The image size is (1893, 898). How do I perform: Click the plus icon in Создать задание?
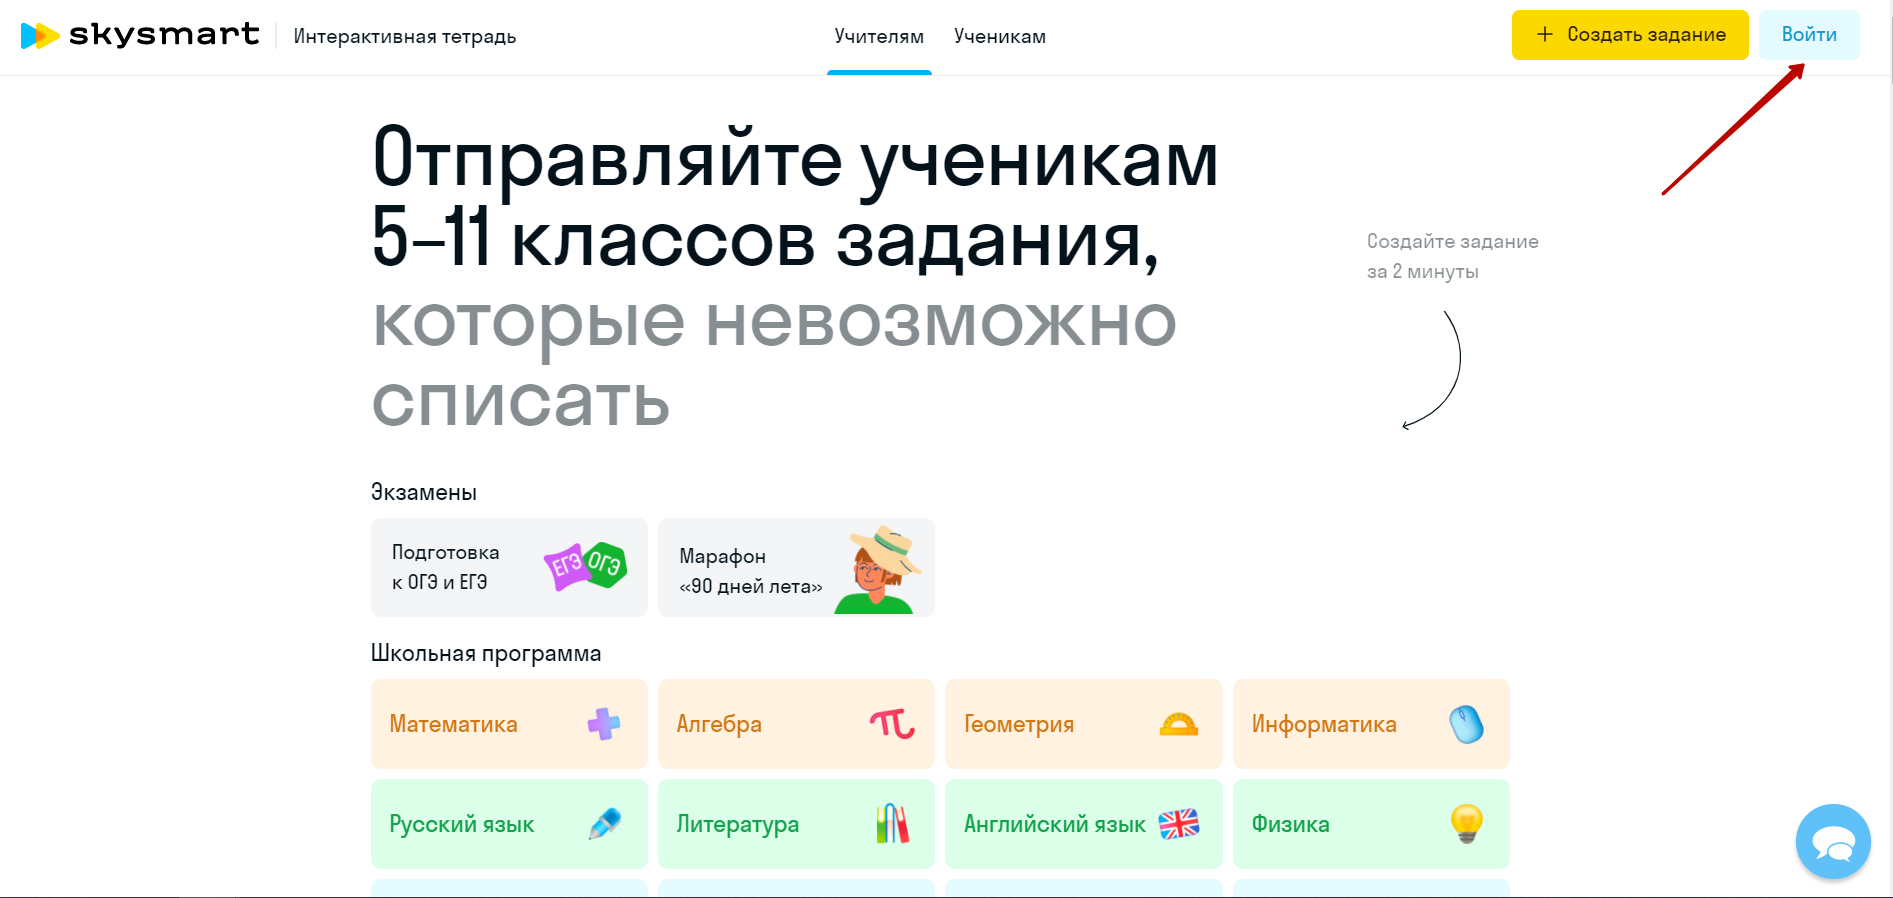(x=1545, y=34)
